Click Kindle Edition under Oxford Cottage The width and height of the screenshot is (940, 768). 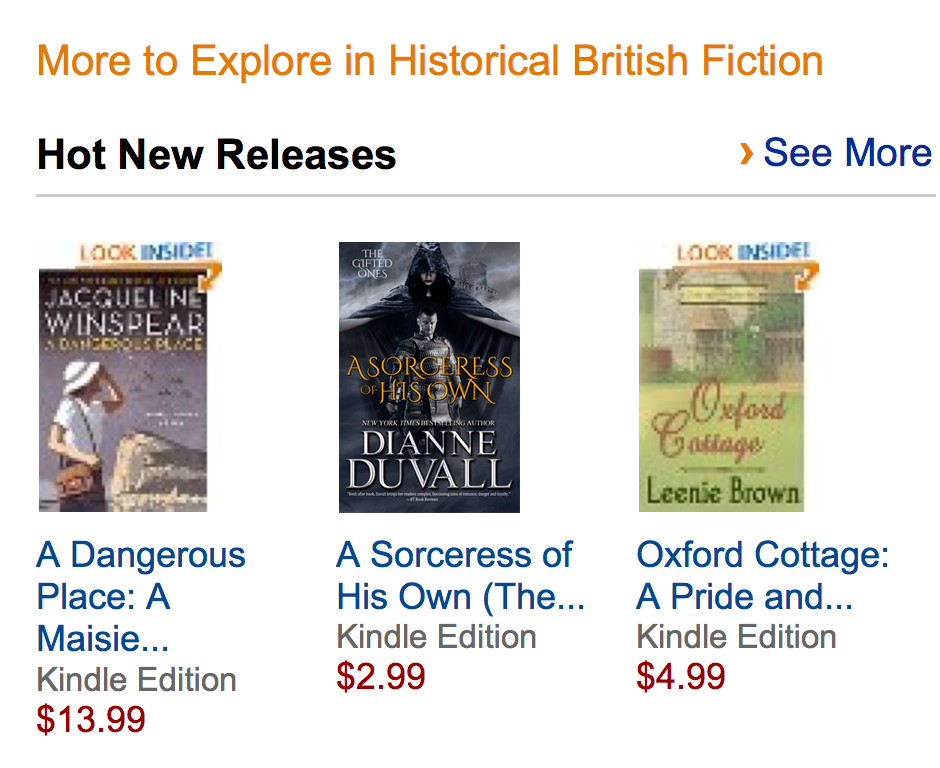point(737,637)
